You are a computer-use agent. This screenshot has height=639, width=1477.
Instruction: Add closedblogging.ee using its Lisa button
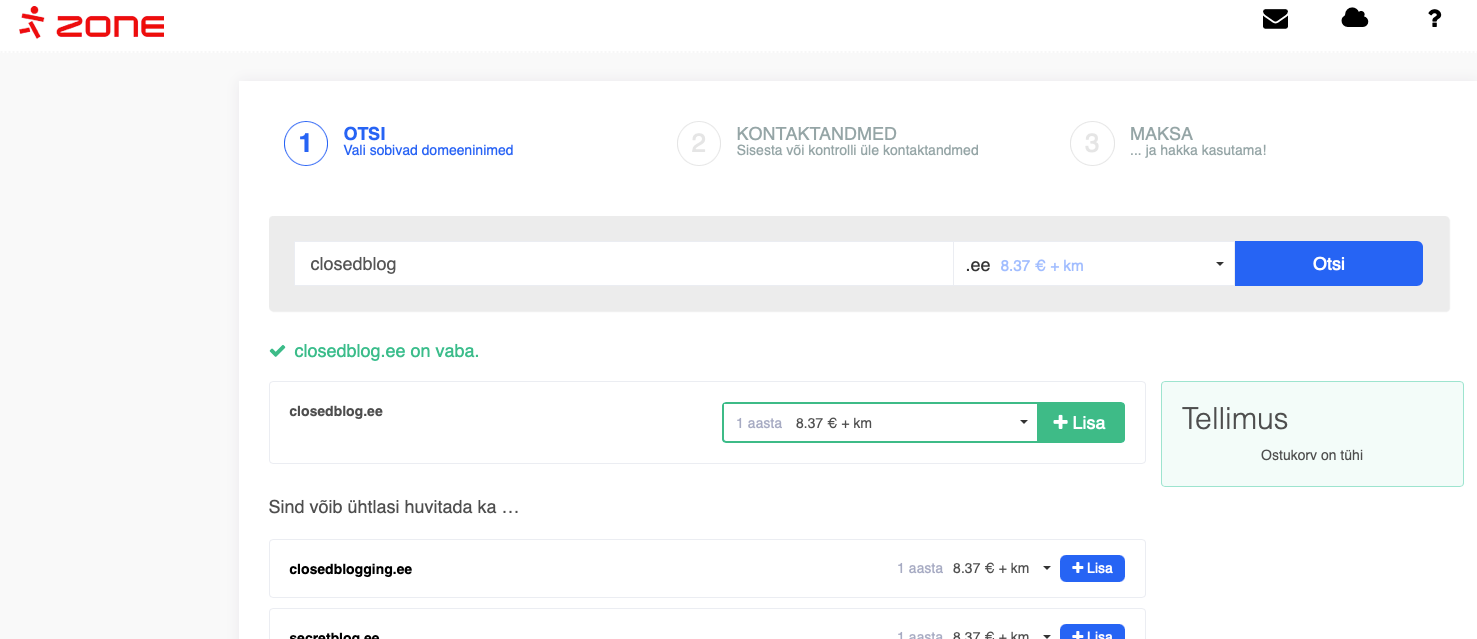1092,569
